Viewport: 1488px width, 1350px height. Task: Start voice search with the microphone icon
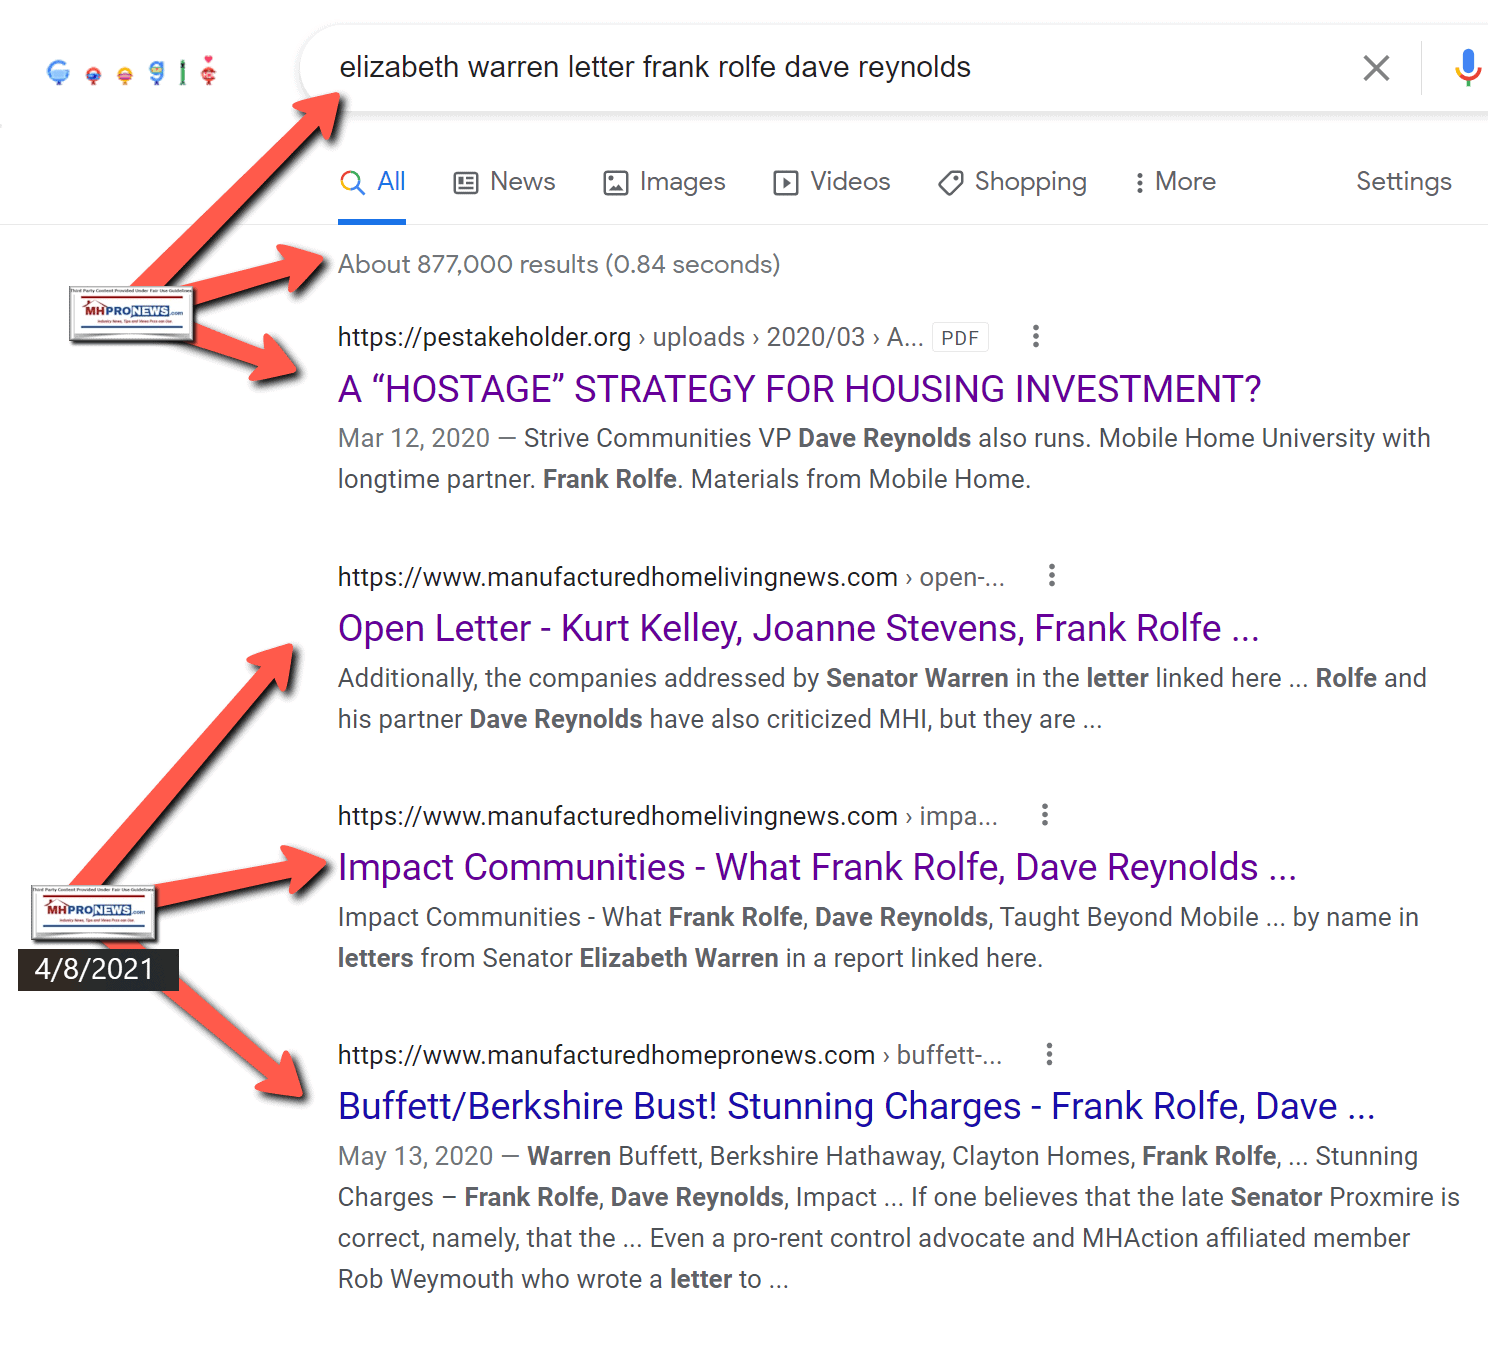tap(1467, 68)
